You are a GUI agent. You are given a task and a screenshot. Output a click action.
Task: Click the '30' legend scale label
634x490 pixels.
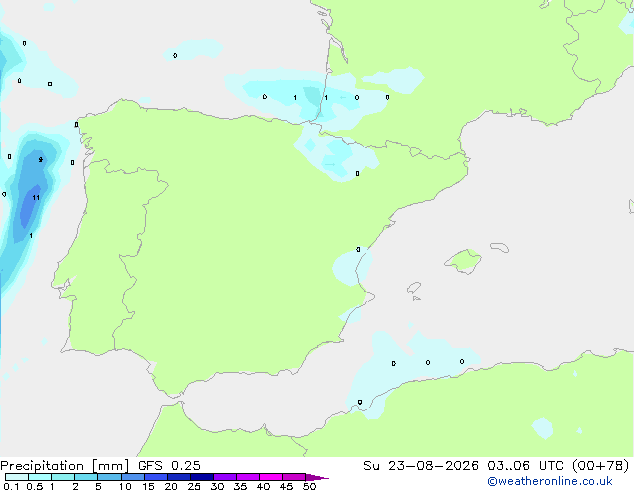click(x=217, y=486)
